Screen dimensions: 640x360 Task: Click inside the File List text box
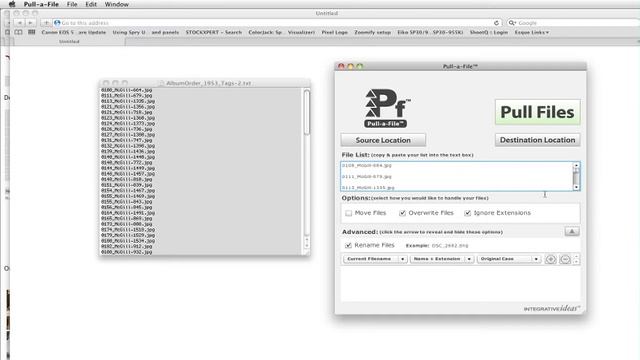457,176
